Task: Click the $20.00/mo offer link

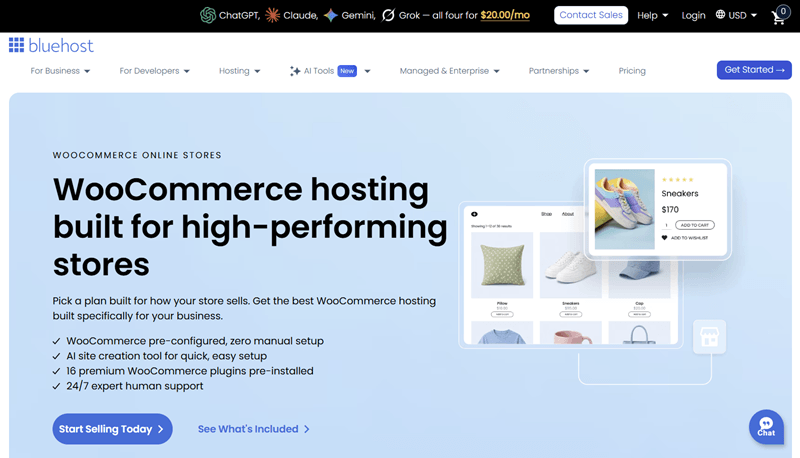Action: point(505,15)
